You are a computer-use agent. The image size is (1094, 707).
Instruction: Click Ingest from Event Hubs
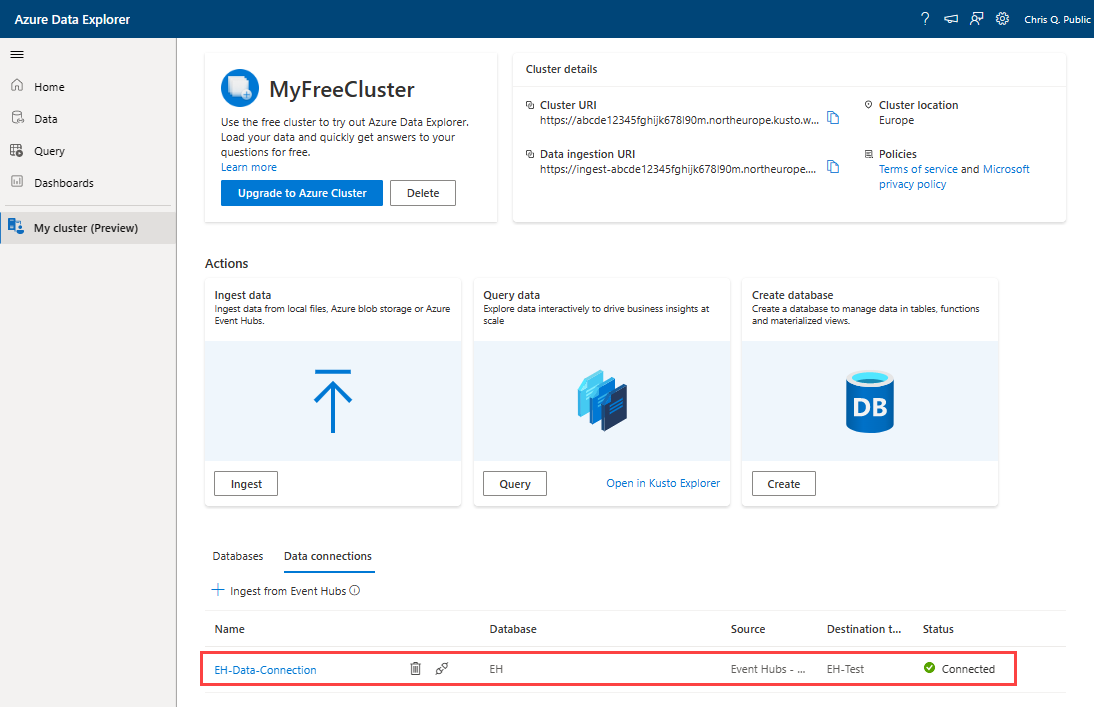coord(286,591)
